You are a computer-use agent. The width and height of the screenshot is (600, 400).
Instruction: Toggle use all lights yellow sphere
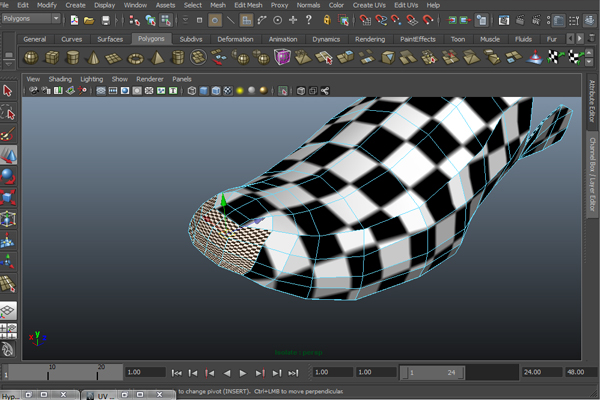coord(240,91)
